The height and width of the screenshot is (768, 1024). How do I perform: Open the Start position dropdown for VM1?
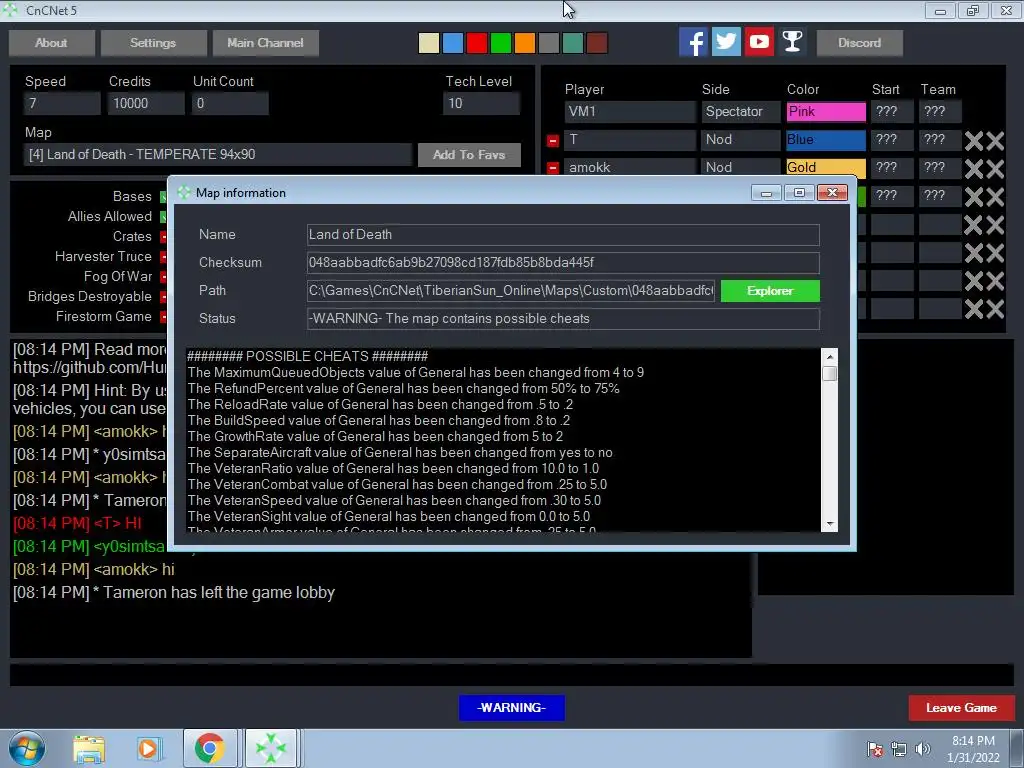point(892,112)
